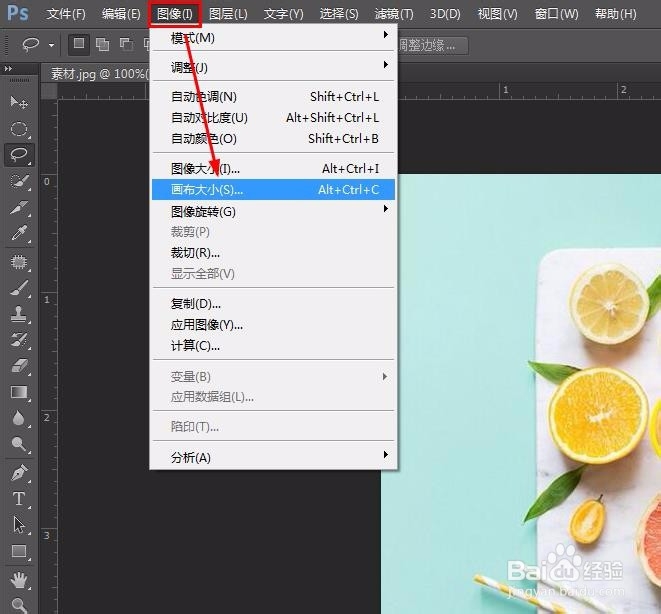Select the Brush tool
Viewport: 661px width, 614px height.
[x=19, y=288]
